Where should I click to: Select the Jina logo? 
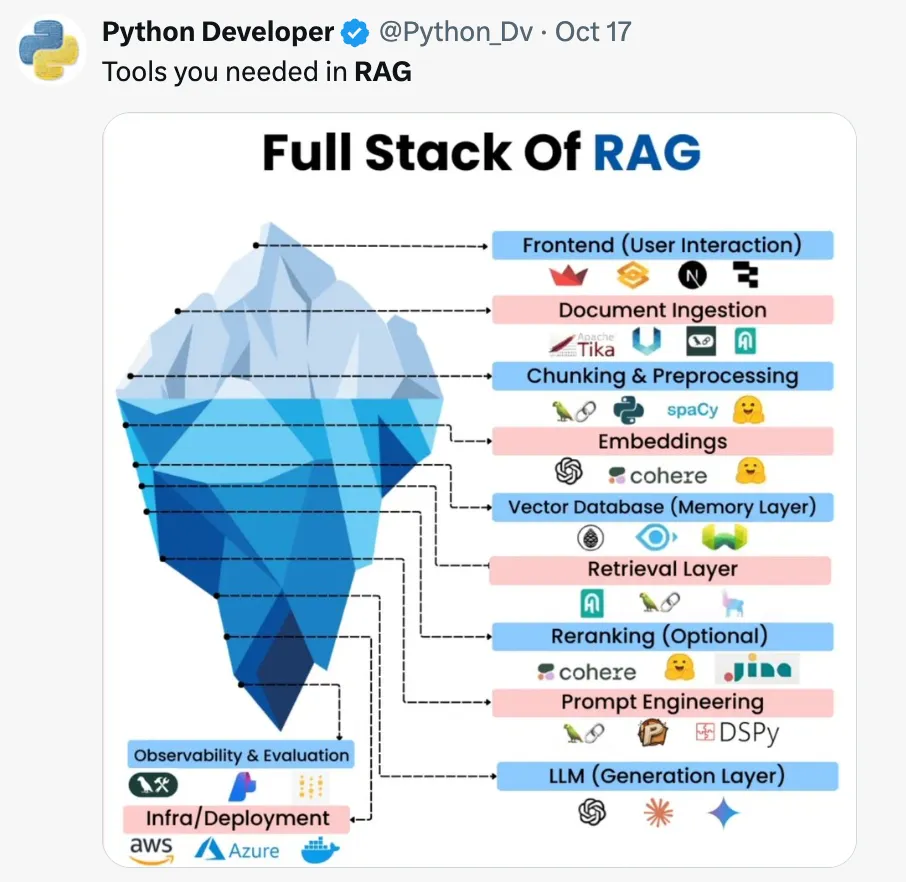pyautogui.click(x=757, y=669)
